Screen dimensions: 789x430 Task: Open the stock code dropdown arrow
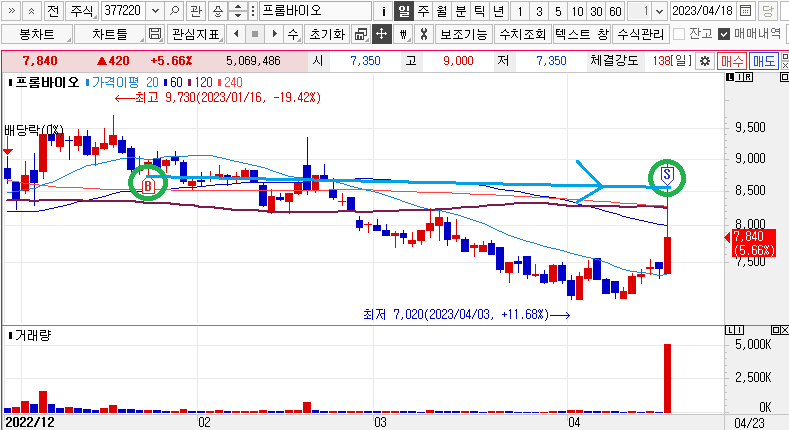click(x=155, y=11)
